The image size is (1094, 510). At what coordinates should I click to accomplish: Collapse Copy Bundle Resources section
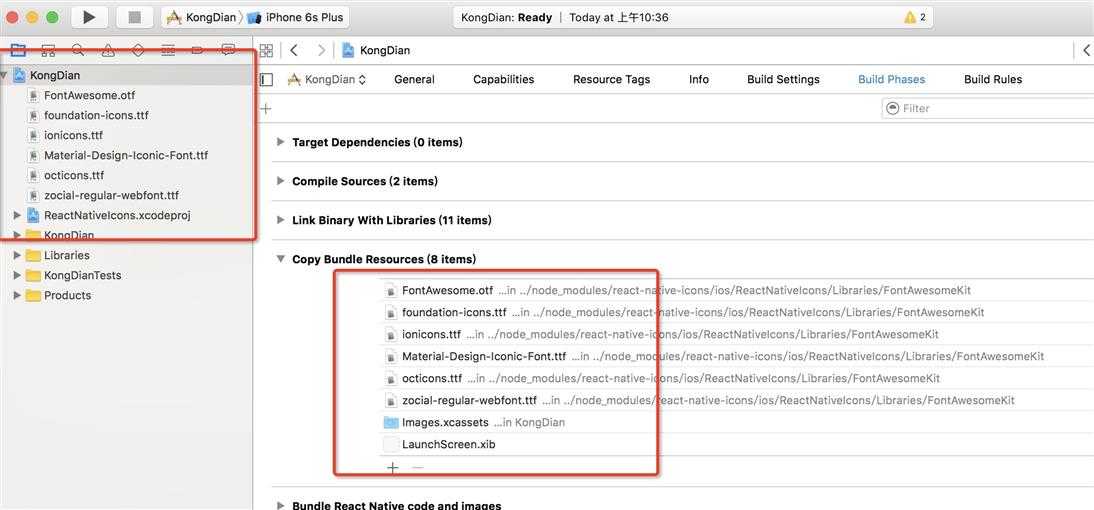point(280,259)
